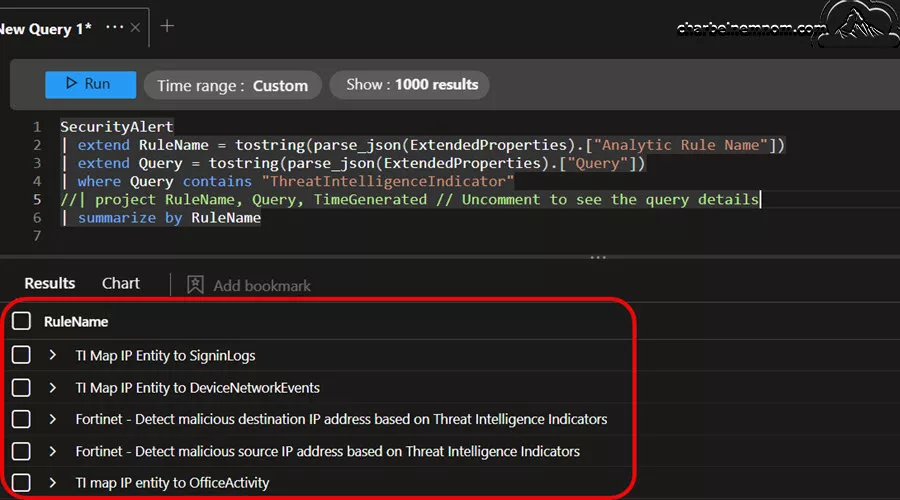
Task: Click the SecurityAlert line in the editor
Action: coord(117,127)
